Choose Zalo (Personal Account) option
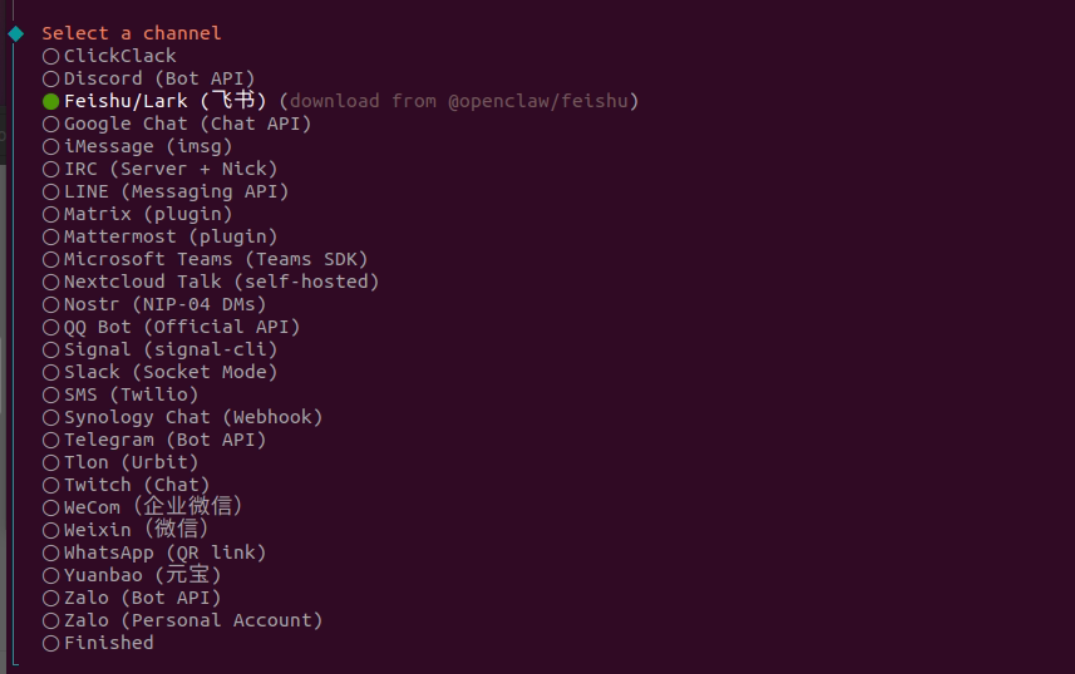 coord(182,621)
